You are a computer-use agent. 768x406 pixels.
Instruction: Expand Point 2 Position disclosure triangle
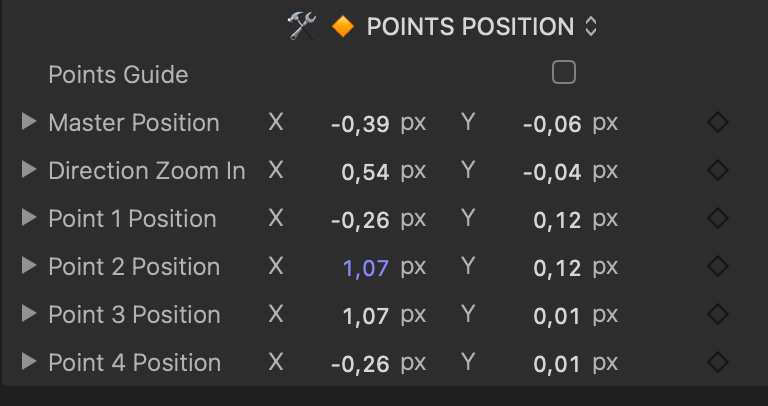click(29, 267)
